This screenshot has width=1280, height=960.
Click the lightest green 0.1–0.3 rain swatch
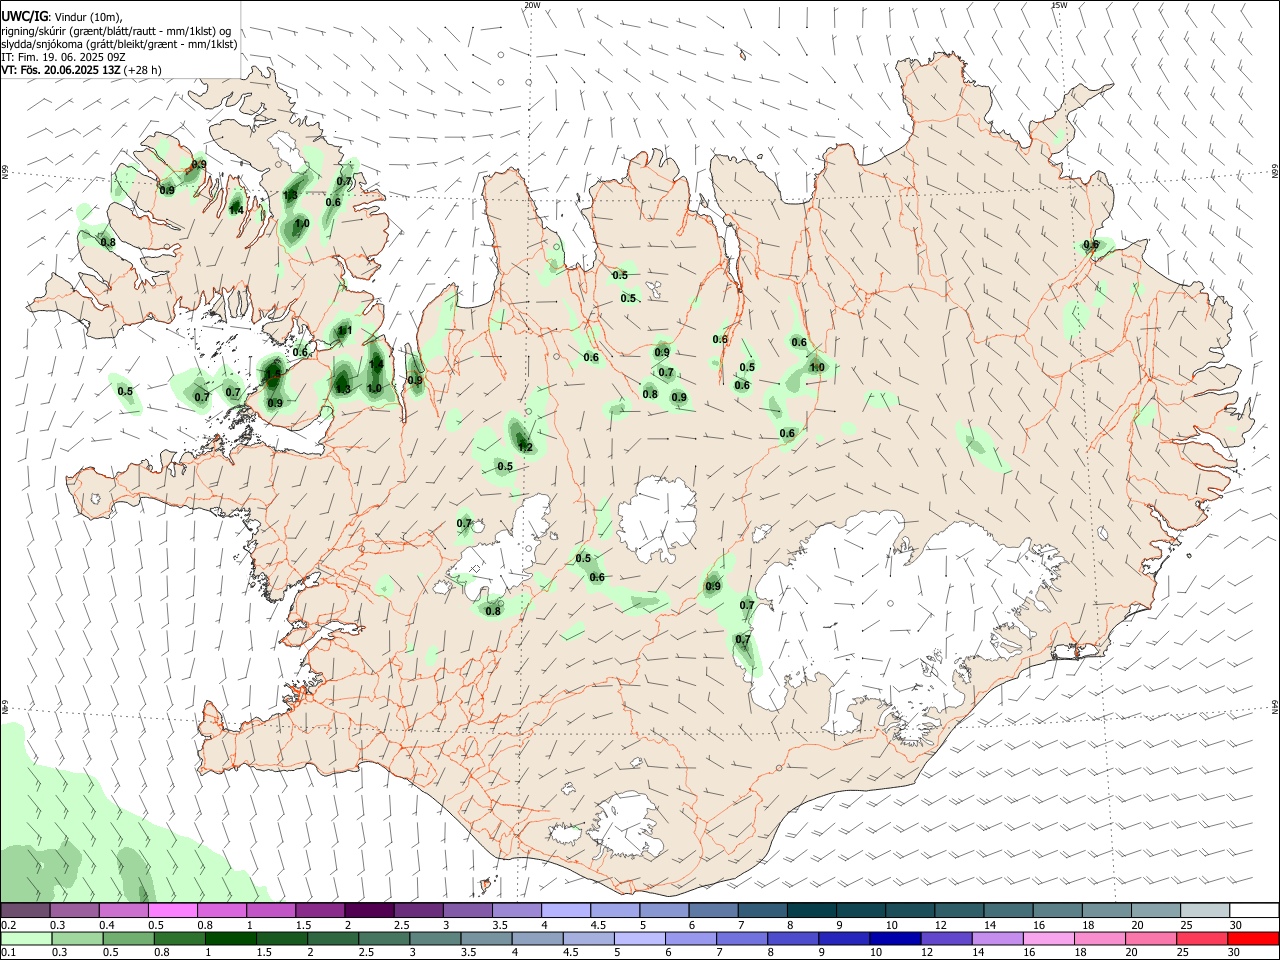[26, 939]
